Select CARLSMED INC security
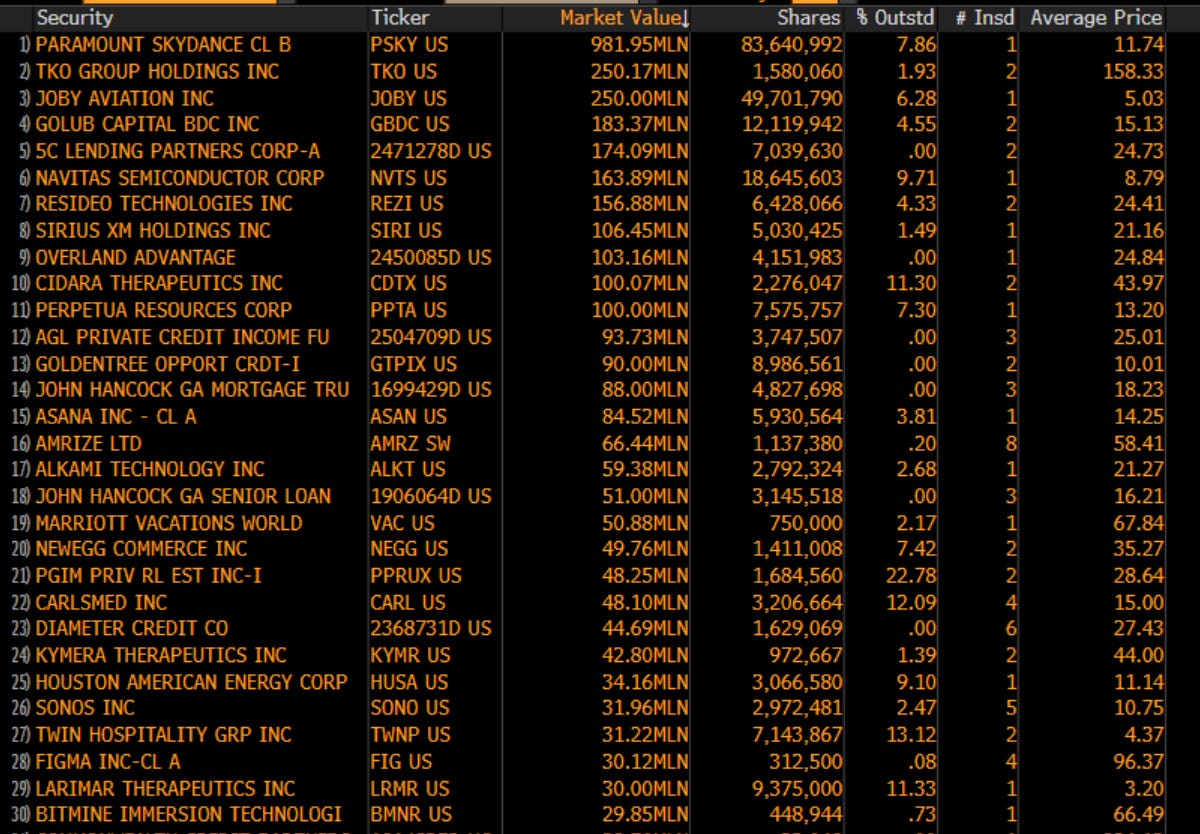Screen dimensions: 1200x834 click(101, 603)
